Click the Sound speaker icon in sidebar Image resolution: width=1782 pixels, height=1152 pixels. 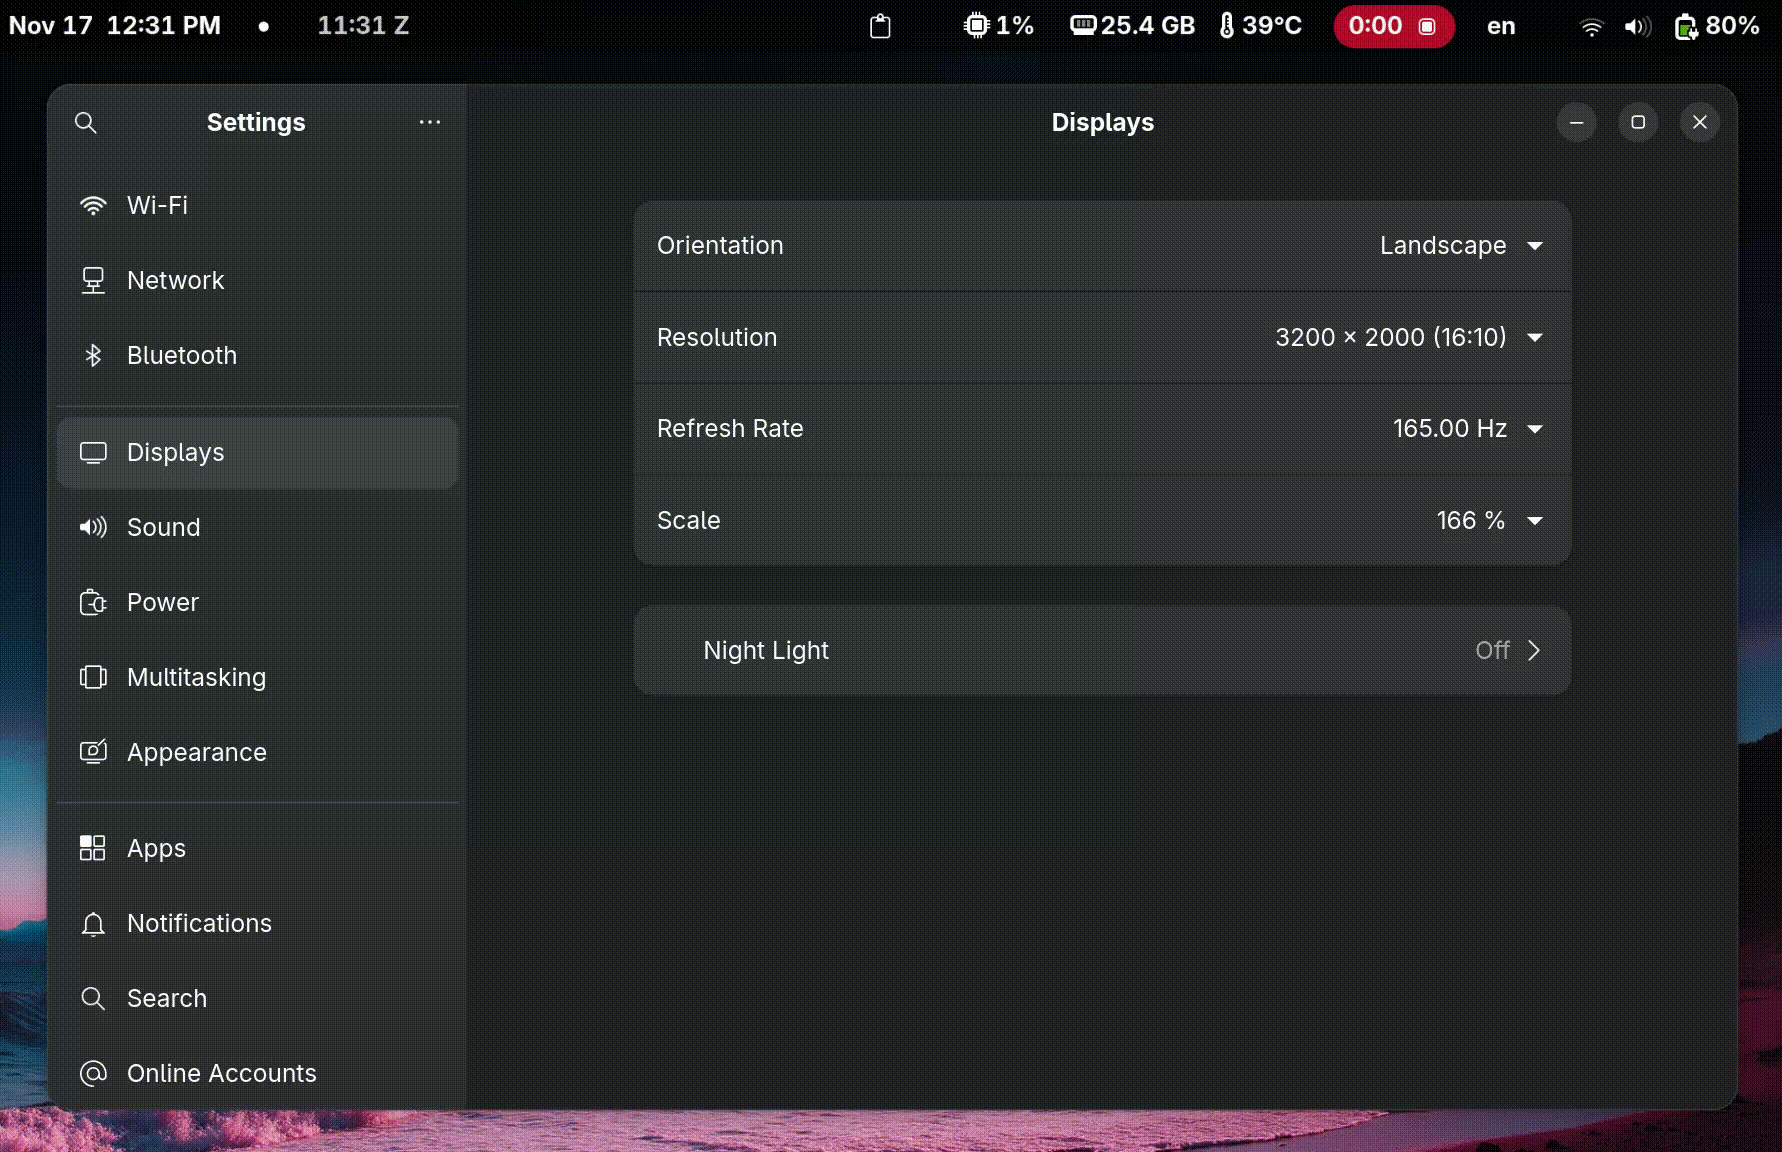93,527
